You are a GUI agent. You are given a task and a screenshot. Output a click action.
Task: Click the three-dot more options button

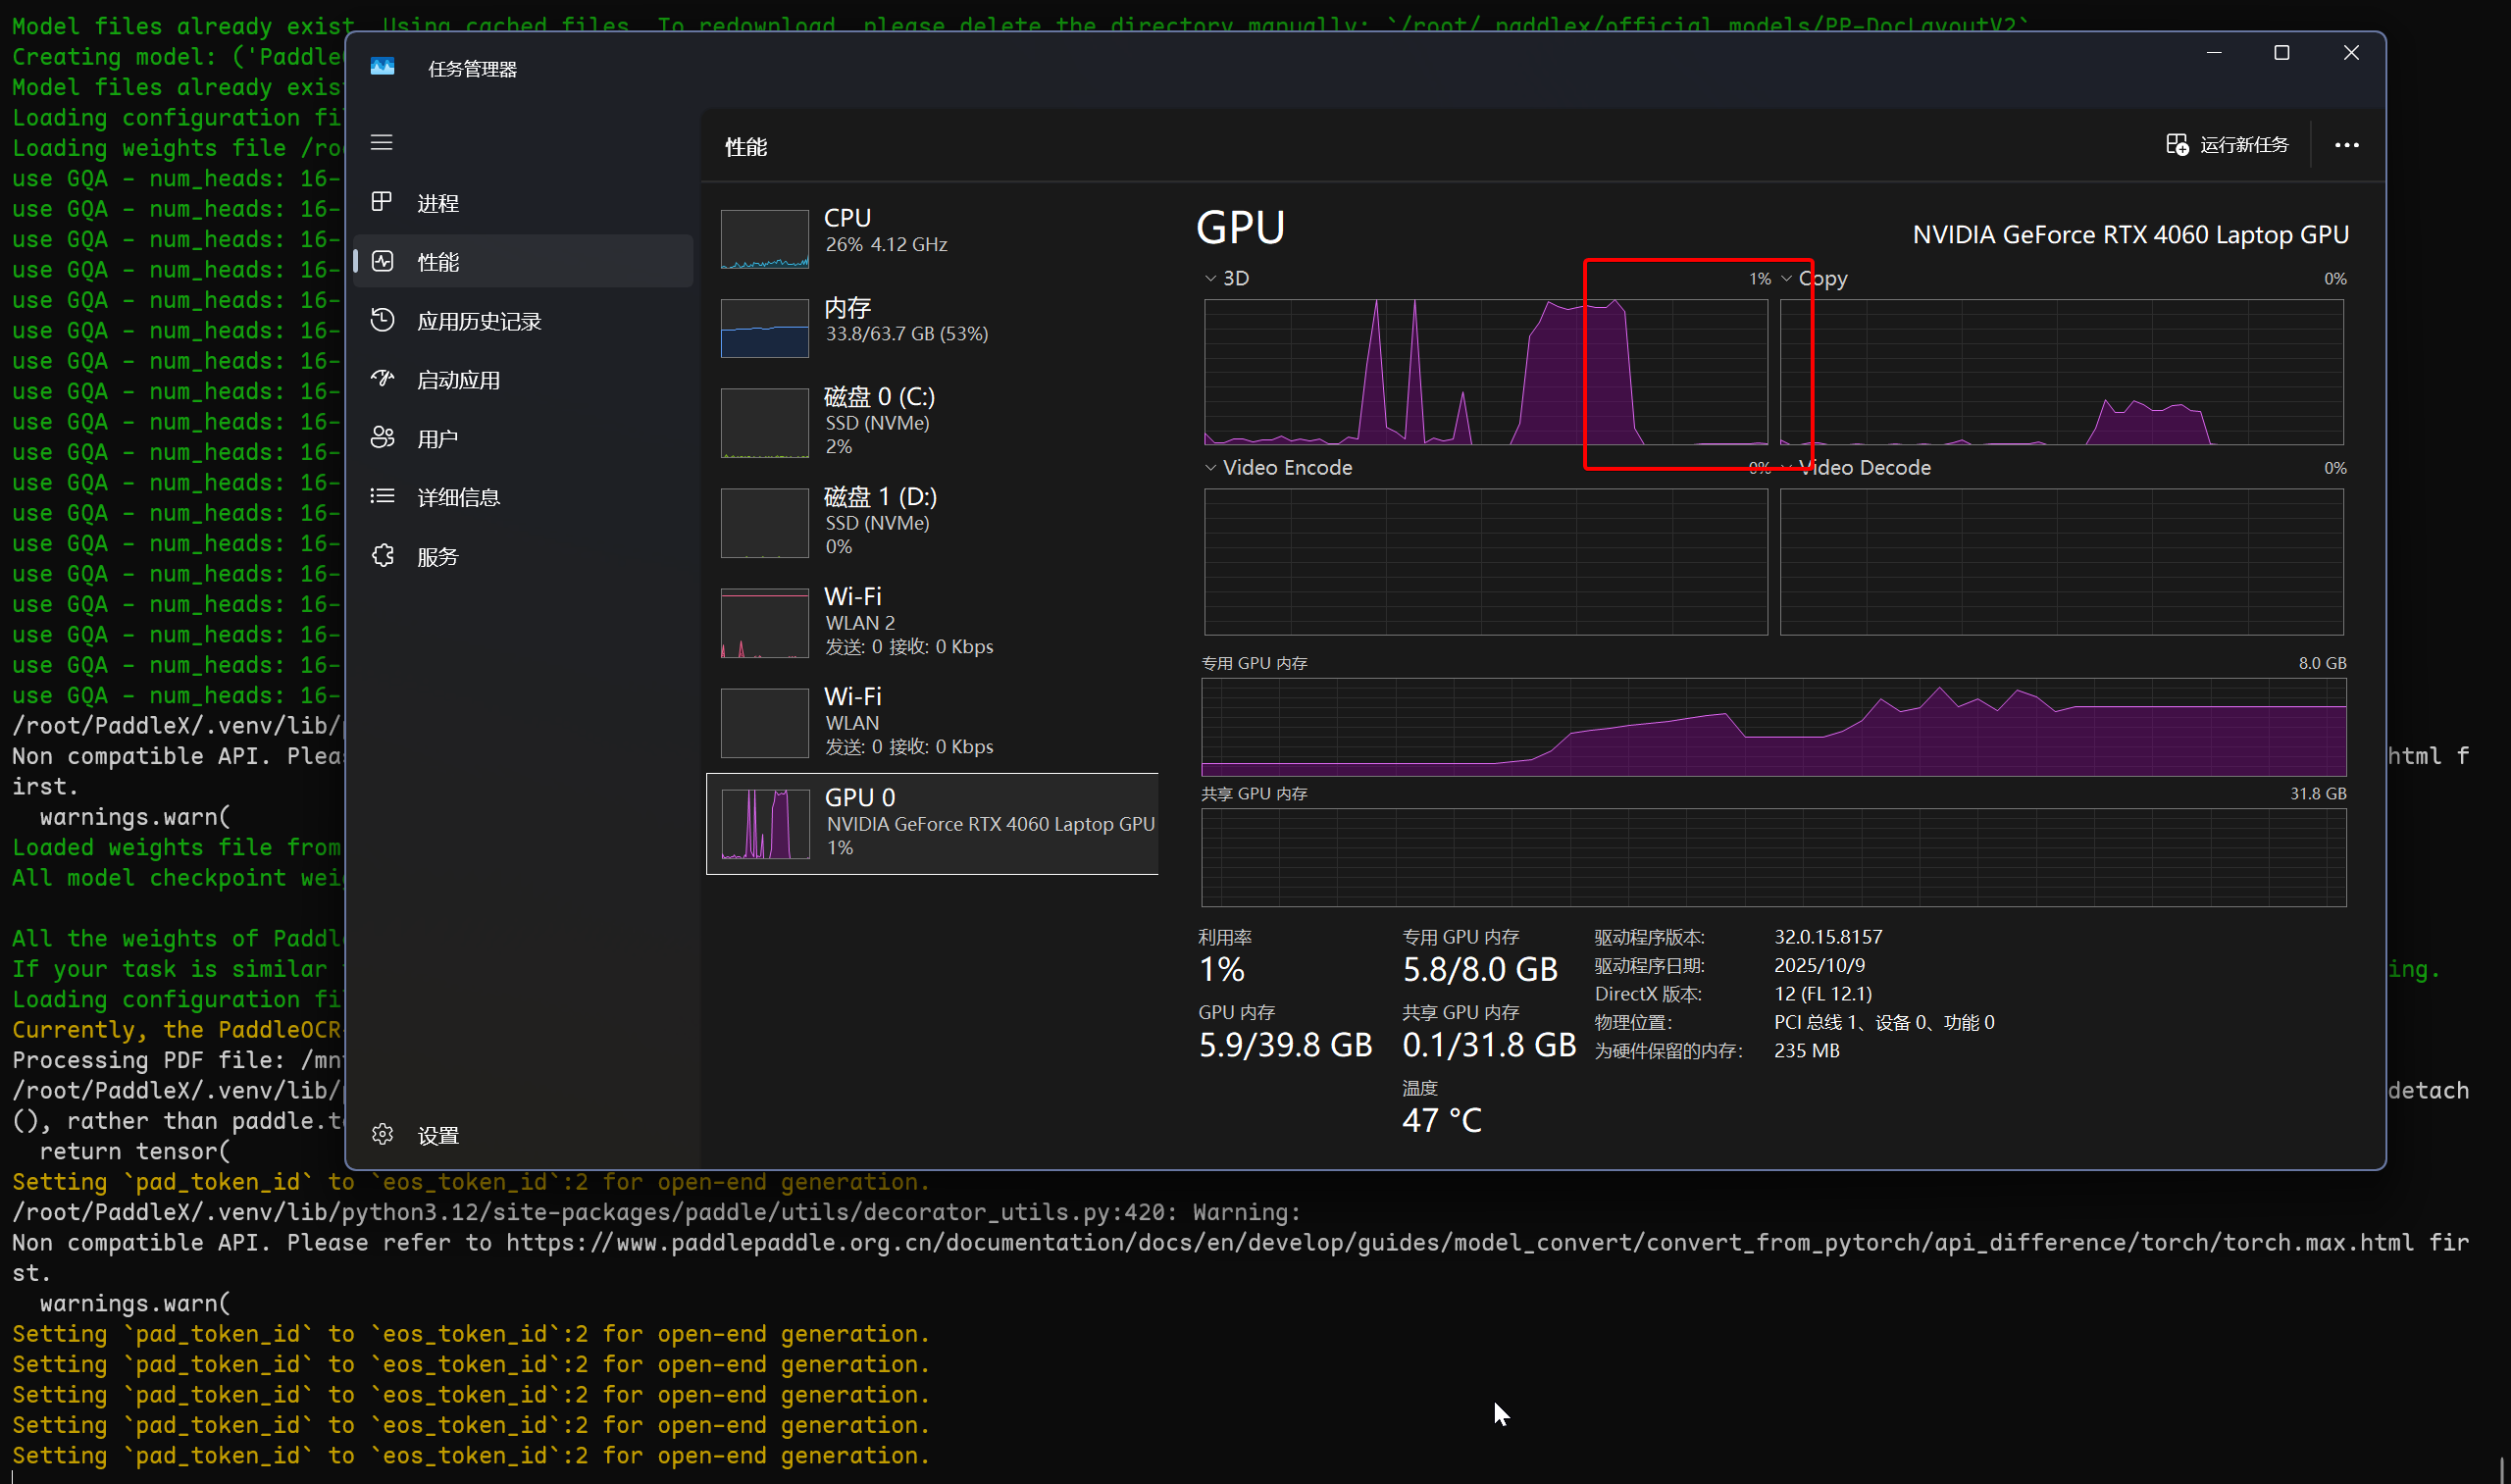2346,146
